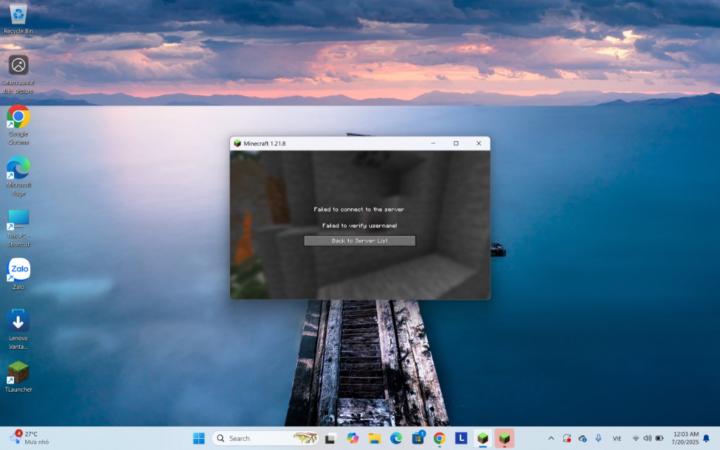This screenshot has width=720, height=450.
Task: Open the VIE language input switcher
Action: [x=617, y=439]
